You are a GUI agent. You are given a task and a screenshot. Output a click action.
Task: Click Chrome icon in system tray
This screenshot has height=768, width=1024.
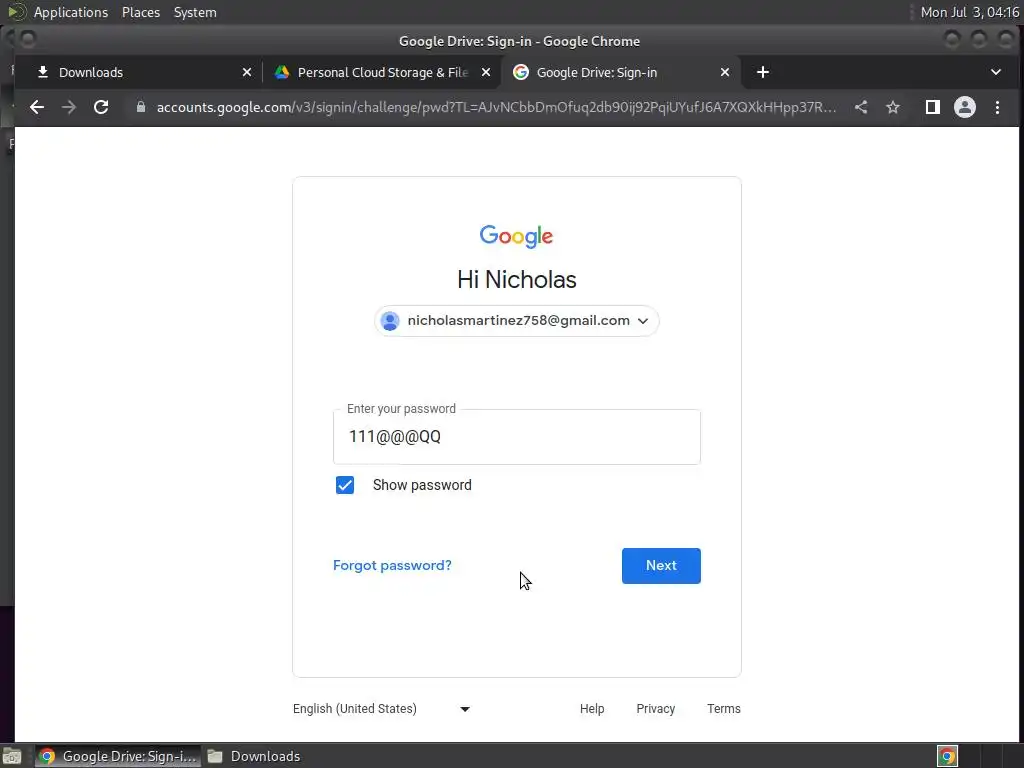point(948,756)
